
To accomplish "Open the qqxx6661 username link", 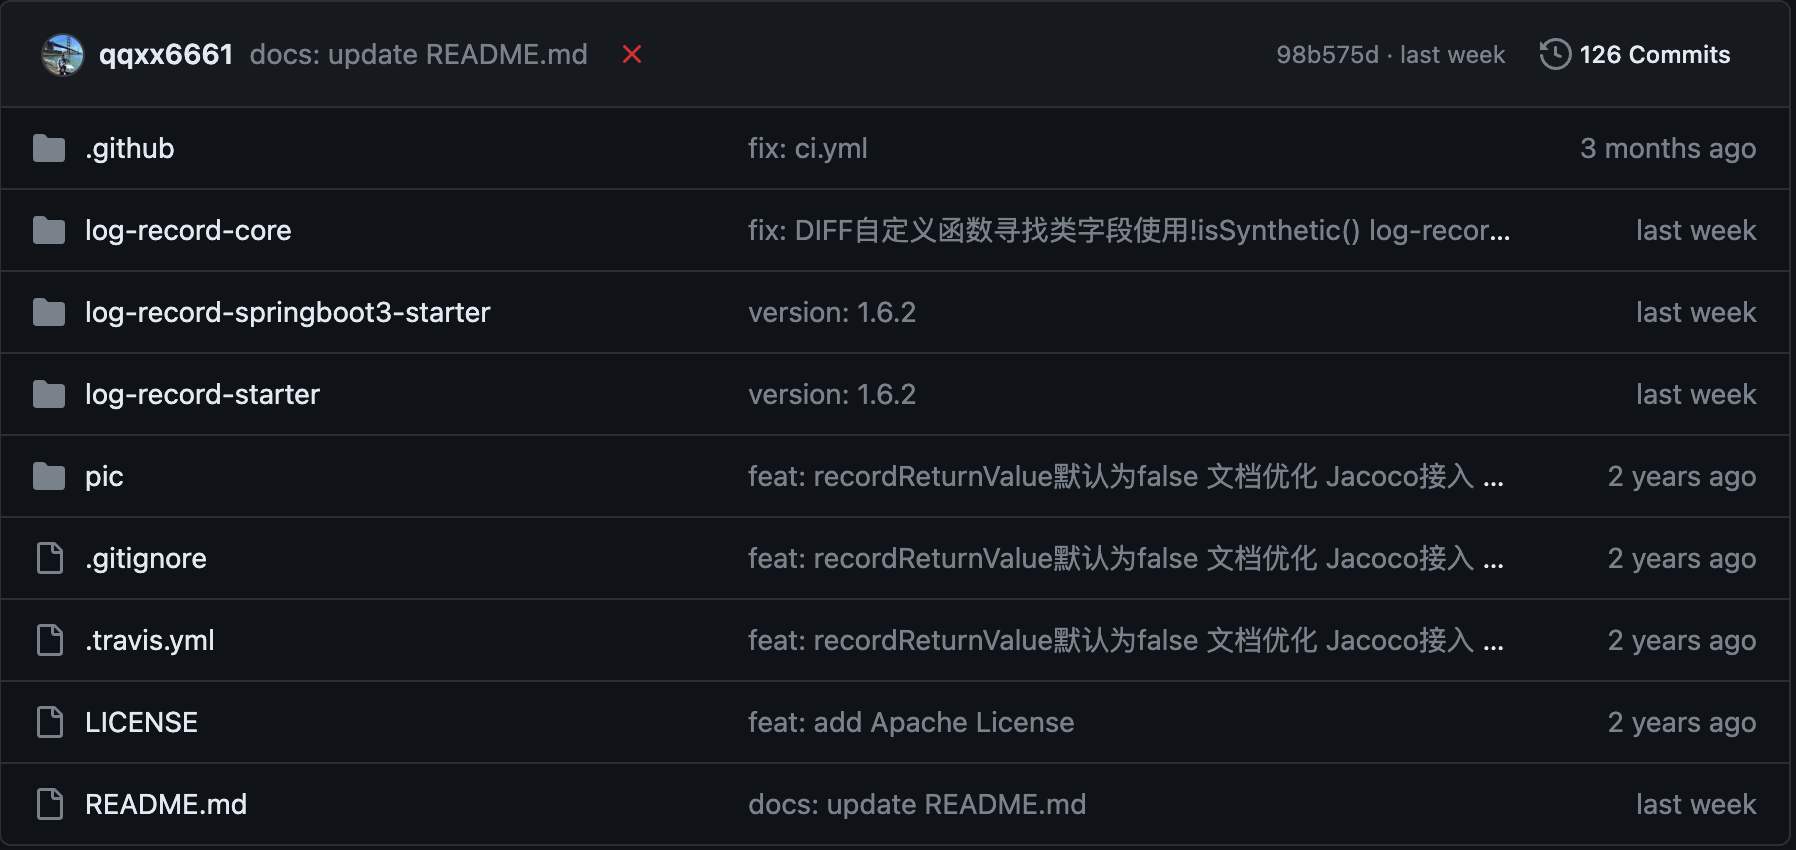I will tap(166, 54).
